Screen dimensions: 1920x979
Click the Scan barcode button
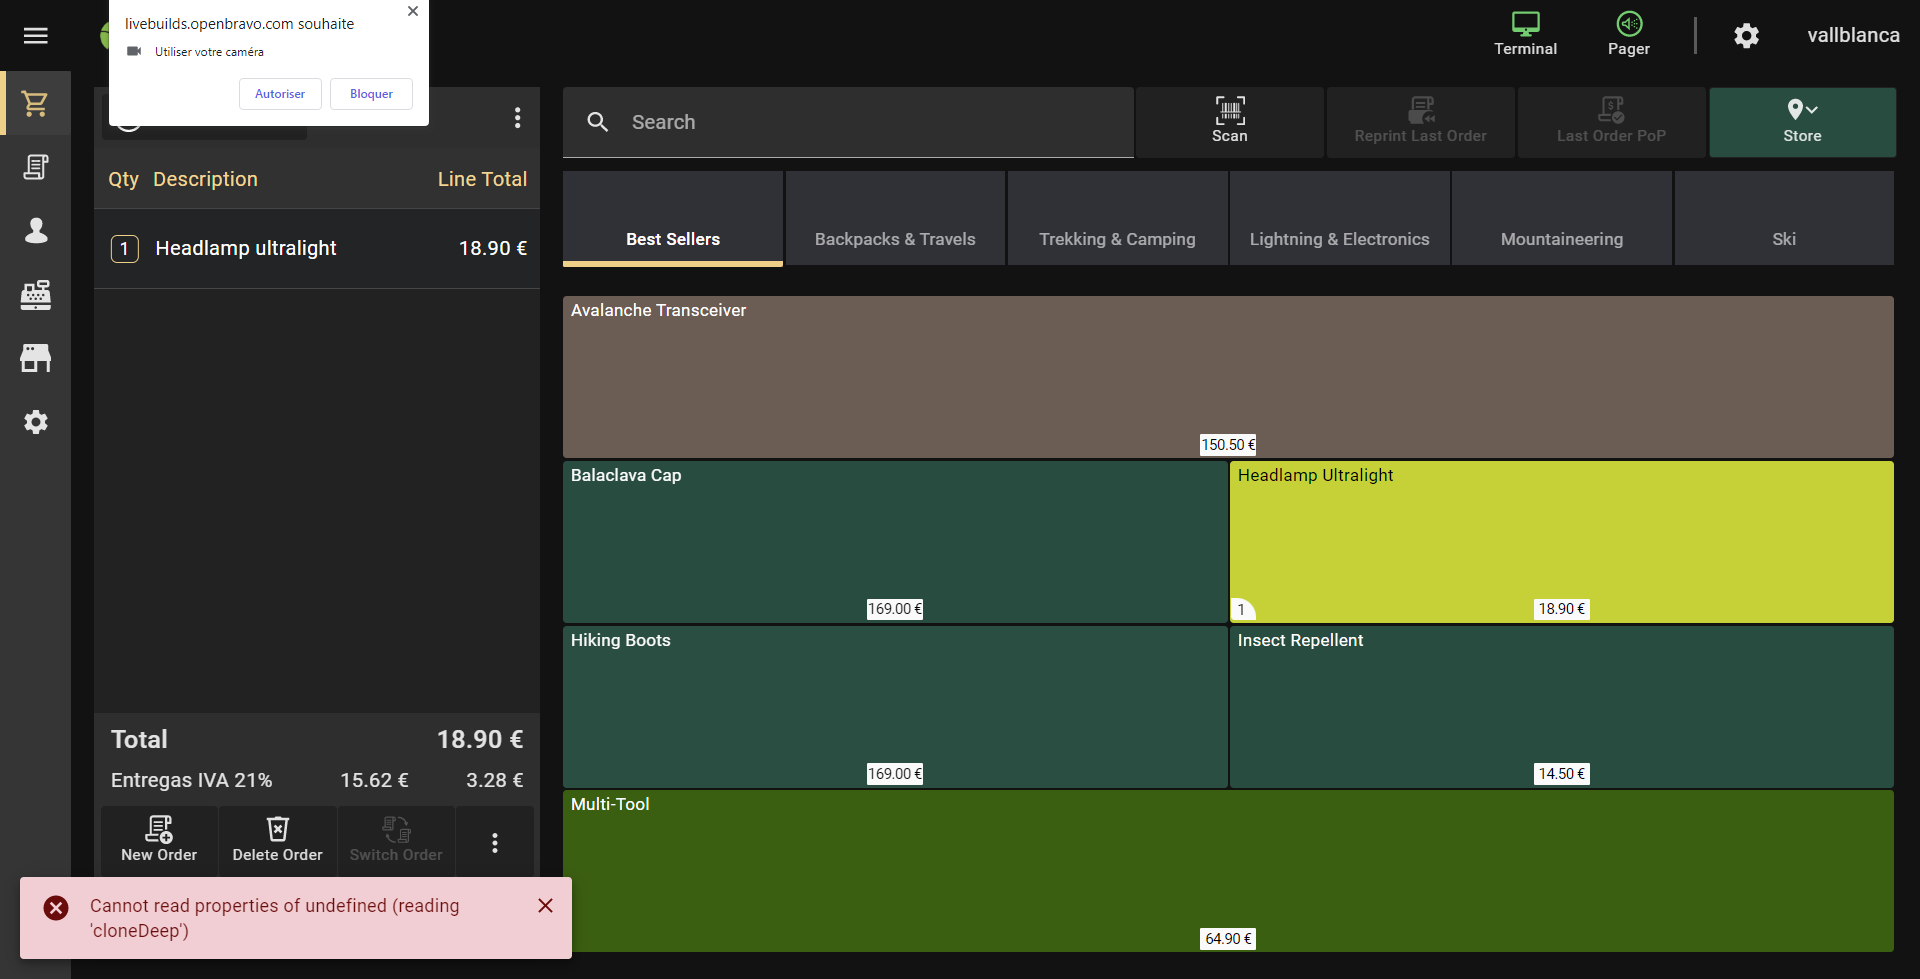[x=1229, y=122]
